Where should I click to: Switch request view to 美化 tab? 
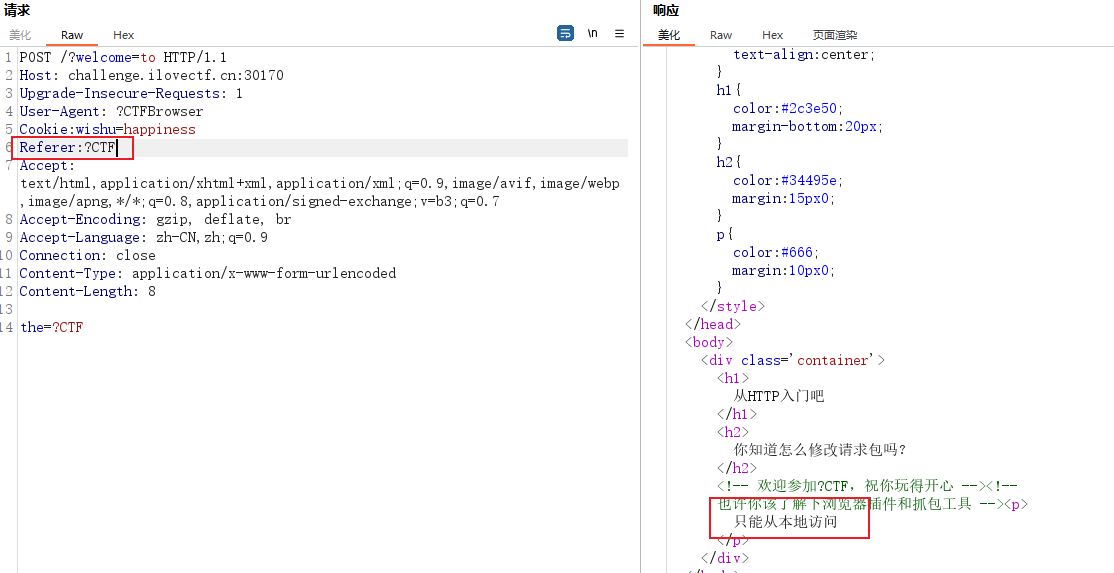(x=20, y=35)
